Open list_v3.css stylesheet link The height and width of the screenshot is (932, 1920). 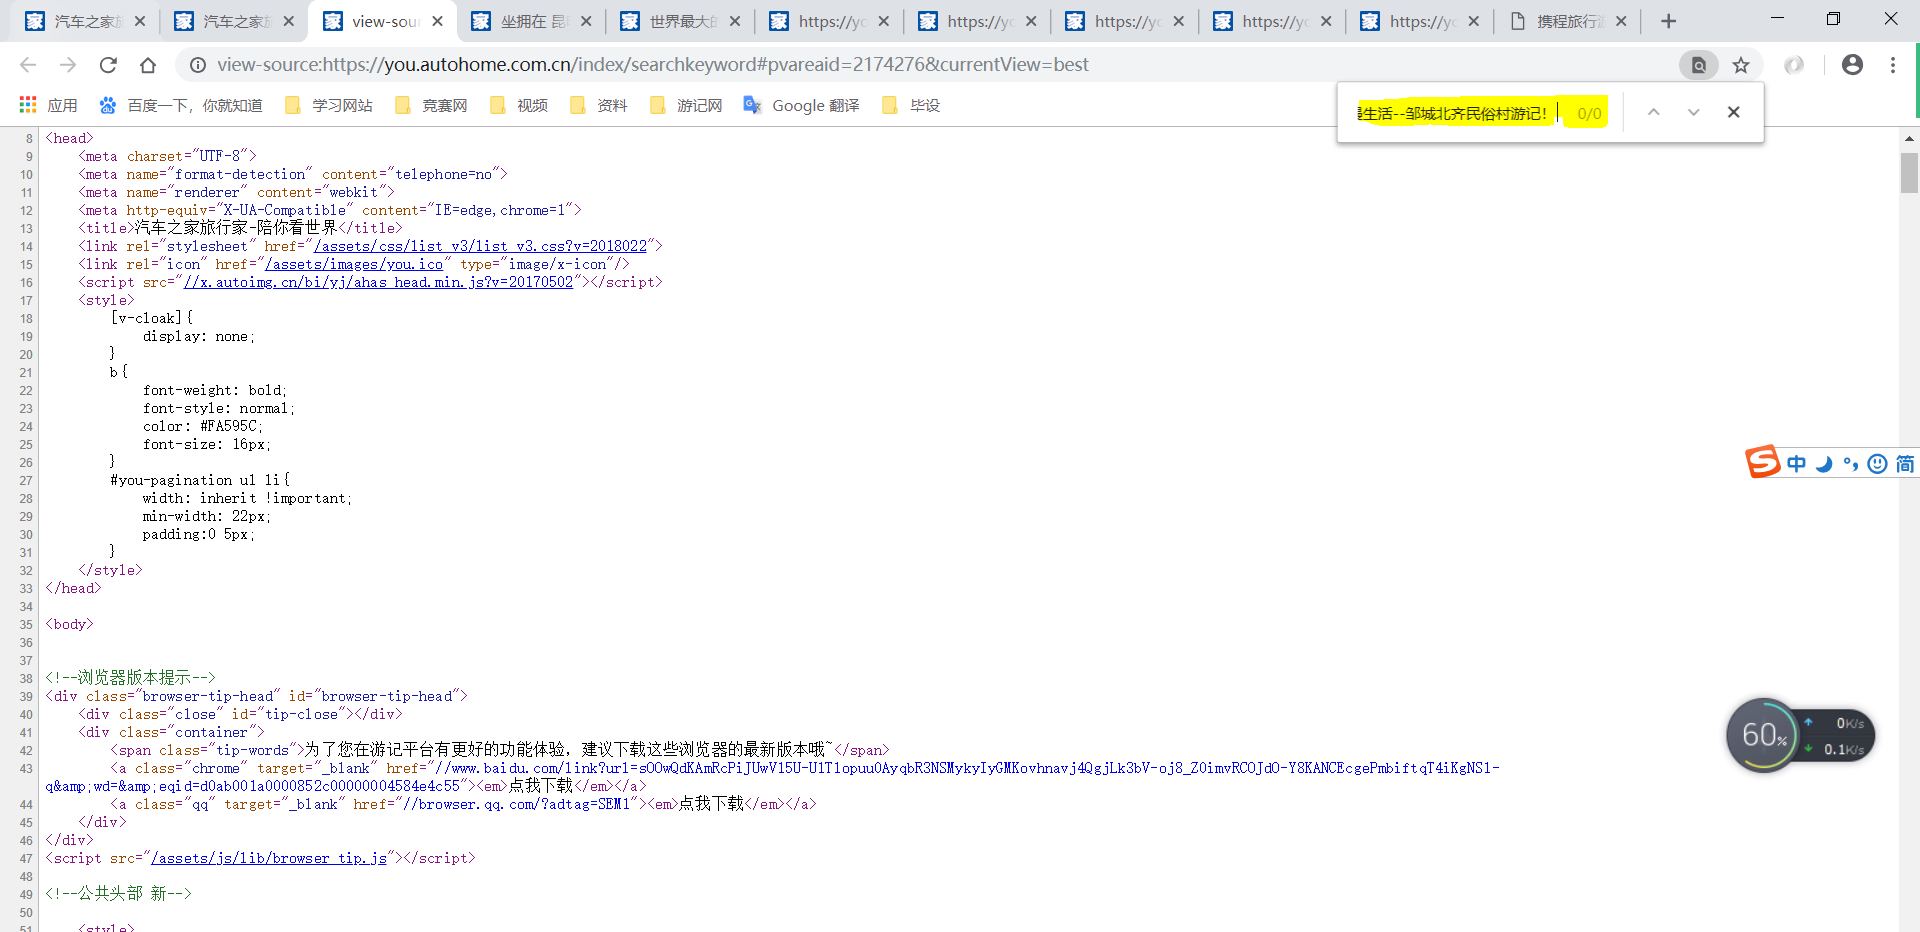click(481, 246)
